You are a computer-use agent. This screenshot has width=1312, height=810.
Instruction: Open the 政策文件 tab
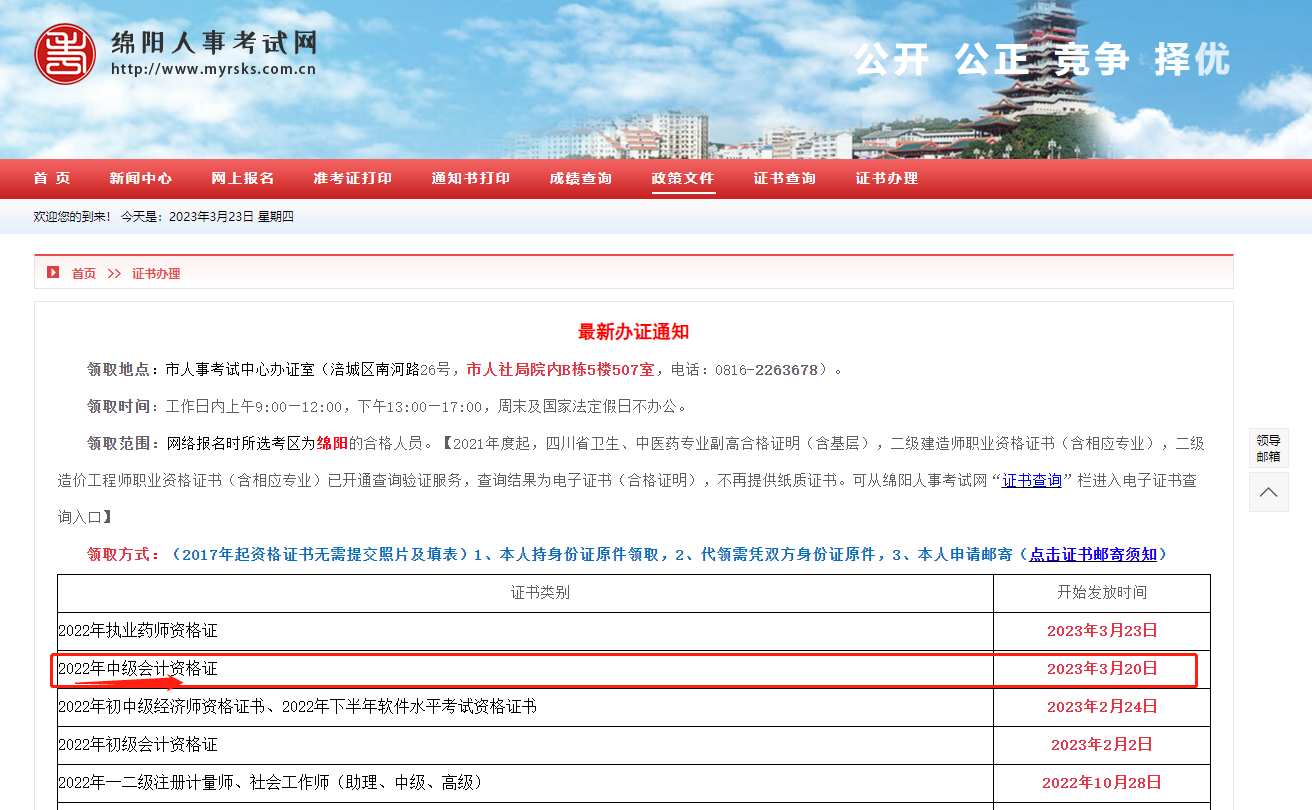tap(683, 178)
